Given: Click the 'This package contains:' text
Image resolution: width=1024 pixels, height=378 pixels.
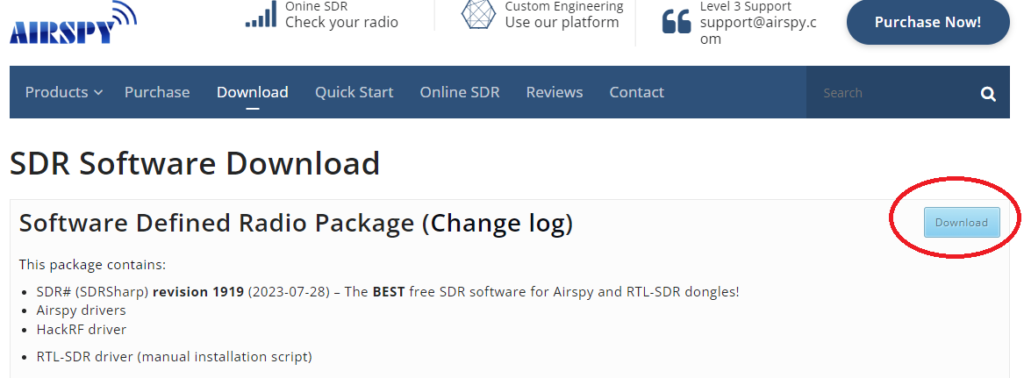Looking at the screenshot, I should tap(92, 264).
